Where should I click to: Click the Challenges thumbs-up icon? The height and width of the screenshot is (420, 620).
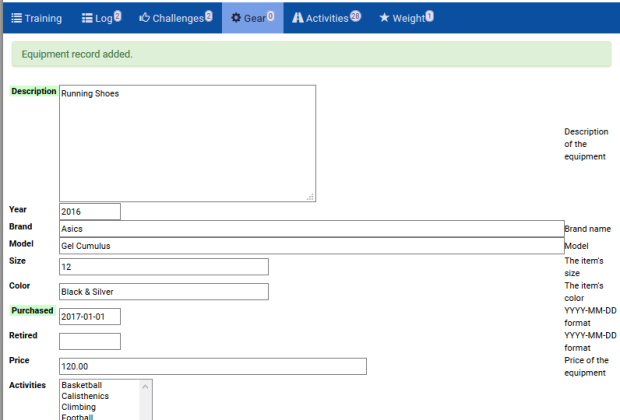pos(144,18)
